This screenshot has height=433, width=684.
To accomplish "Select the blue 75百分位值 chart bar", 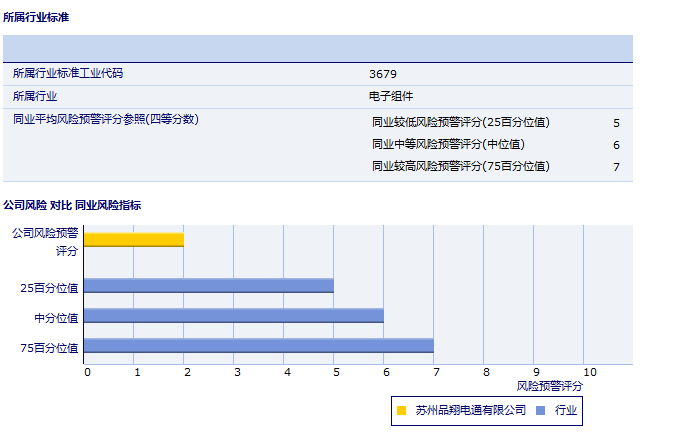I will pyautogui.click(x=258, y=346).
